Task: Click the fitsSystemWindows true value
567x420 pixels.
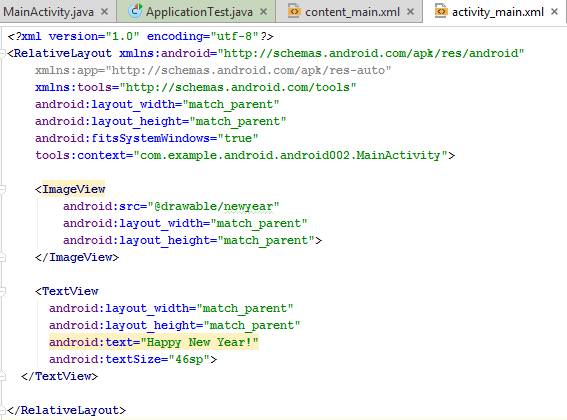Action: pyautogui.click(x=238, y=138)
